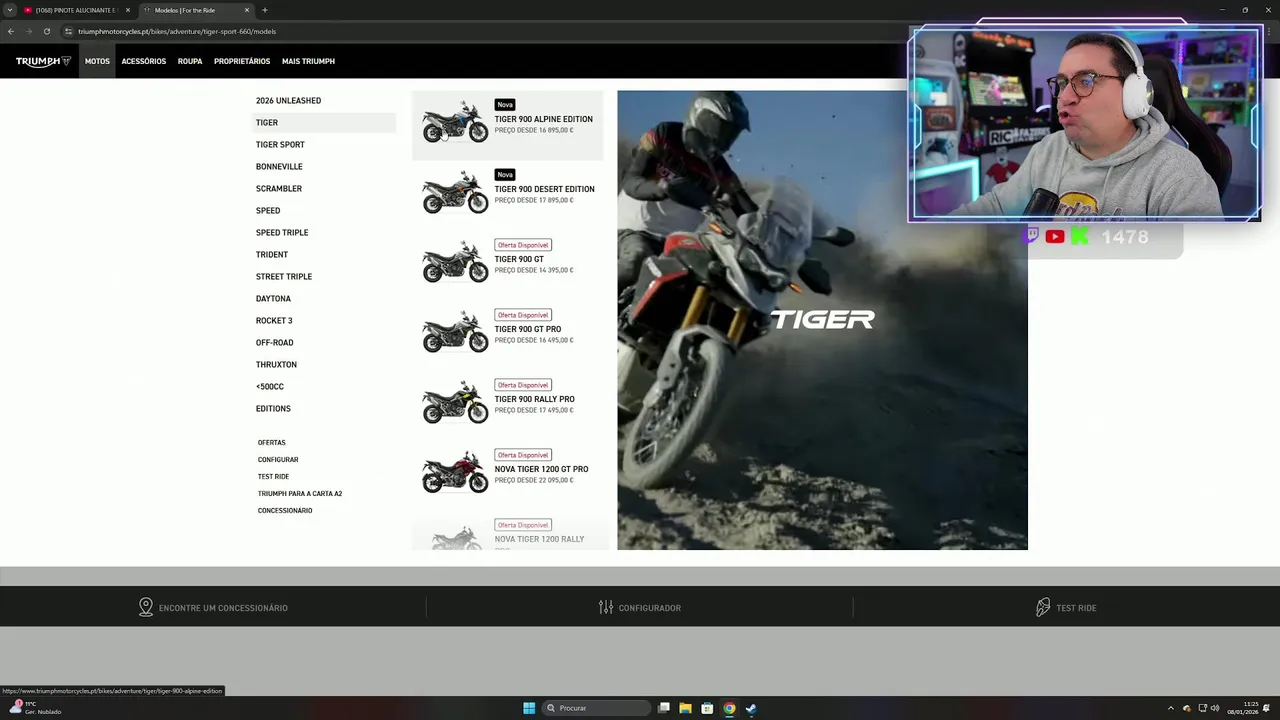Click the Tiger 900 GT bike thumbnail

coord(455,262)
